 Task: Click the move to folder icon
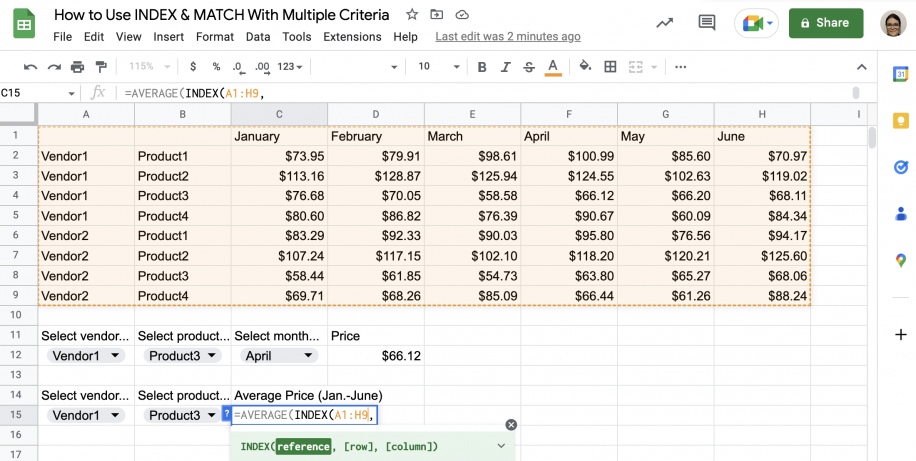[x=436, y=15]
